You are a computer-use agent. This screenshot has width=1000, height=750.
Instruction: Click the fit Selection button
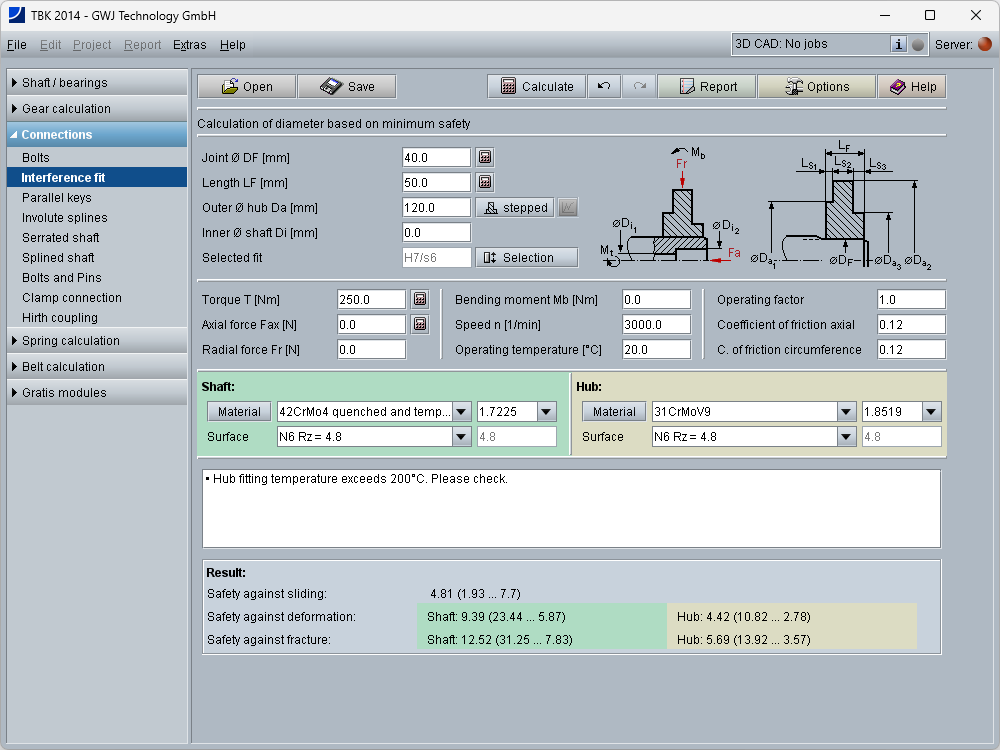pyautogui.click(x=527, y=258)
